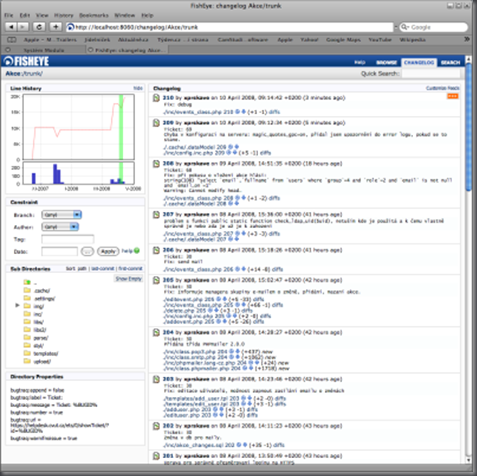Click the add bookmark plus button
Image resolution: width=477 pixels, height=476 pixels.
(x=56, y=27)
